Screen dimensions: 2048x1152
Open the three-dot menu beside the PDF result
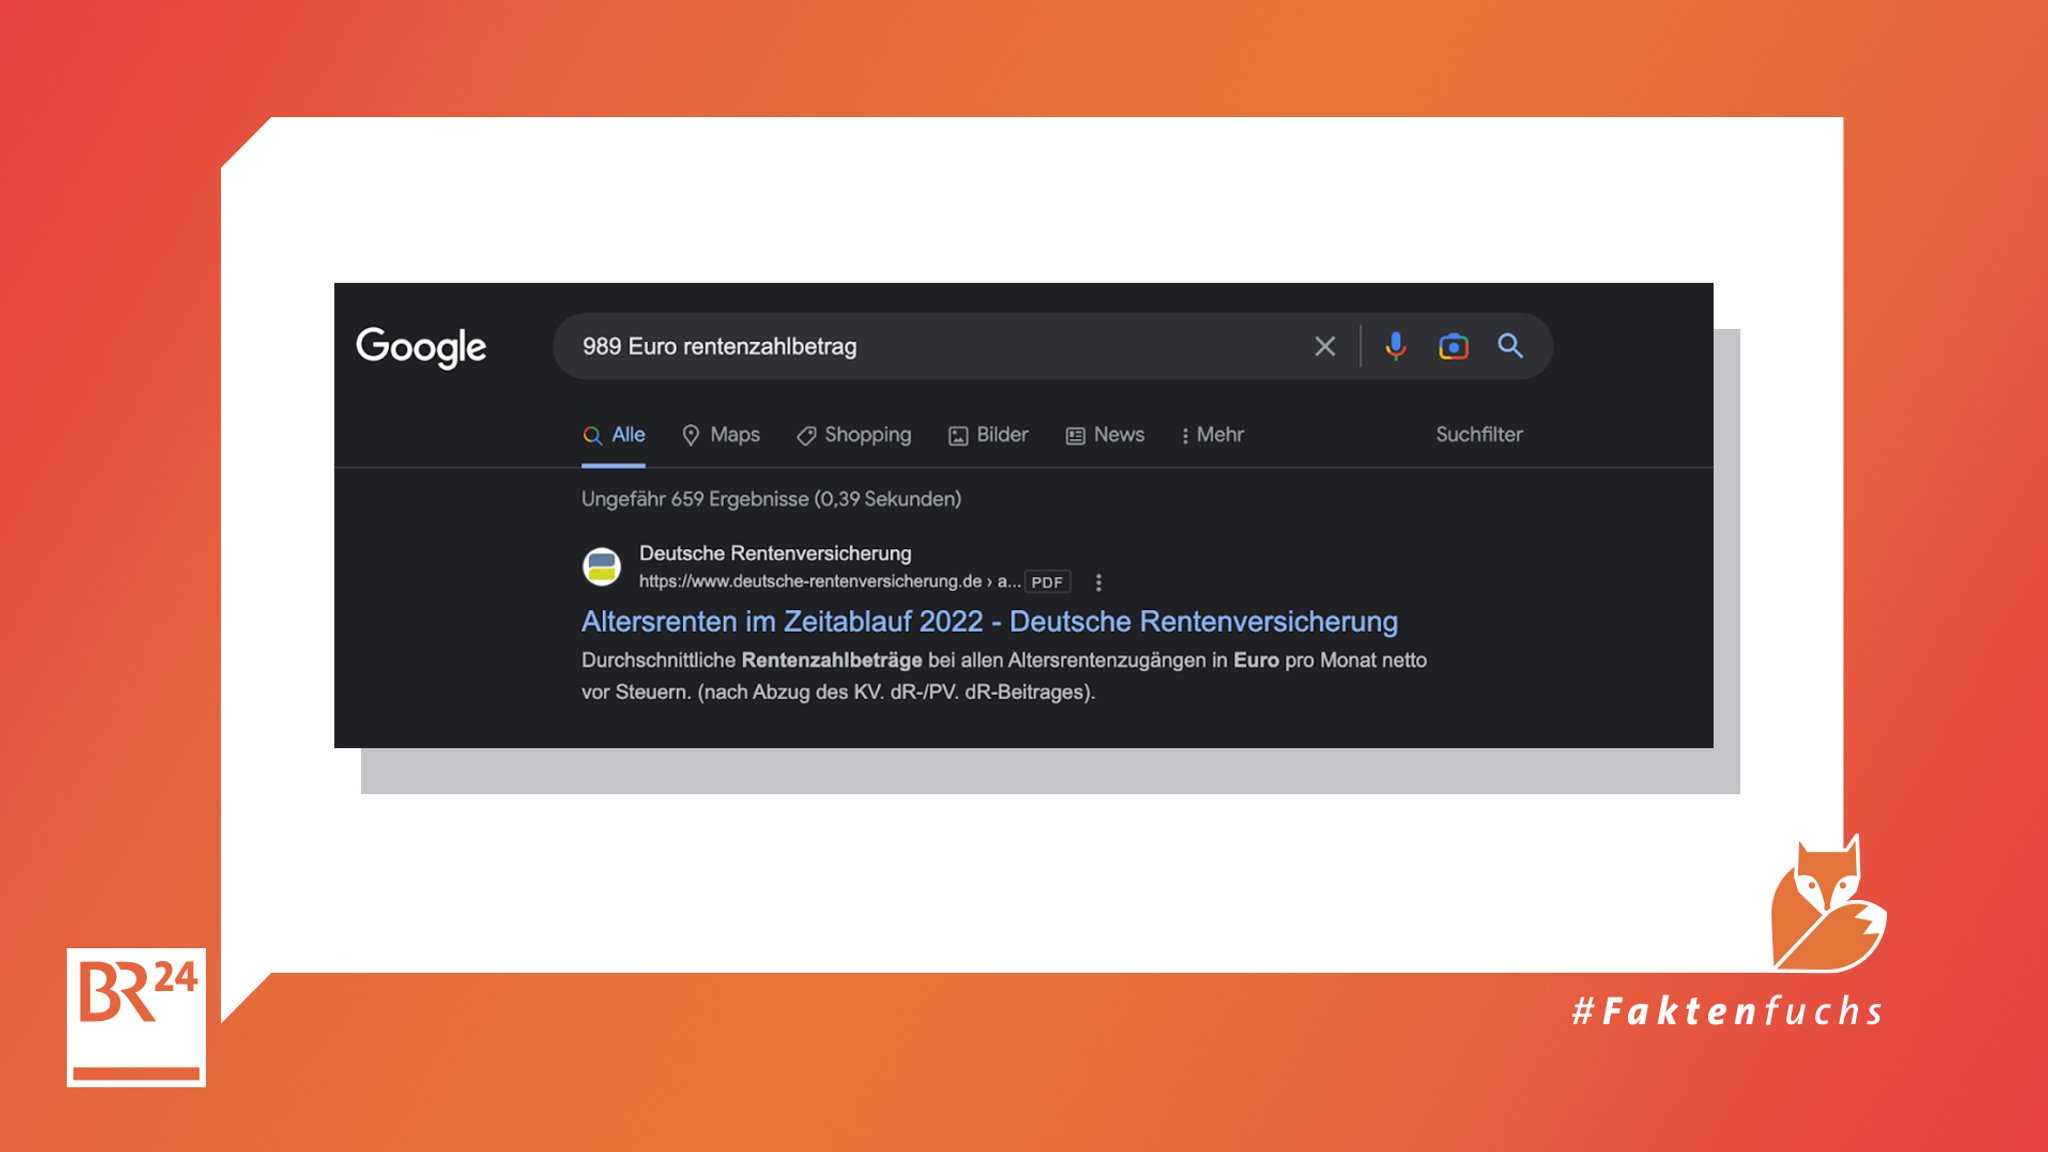click(x=1098, y=582)
